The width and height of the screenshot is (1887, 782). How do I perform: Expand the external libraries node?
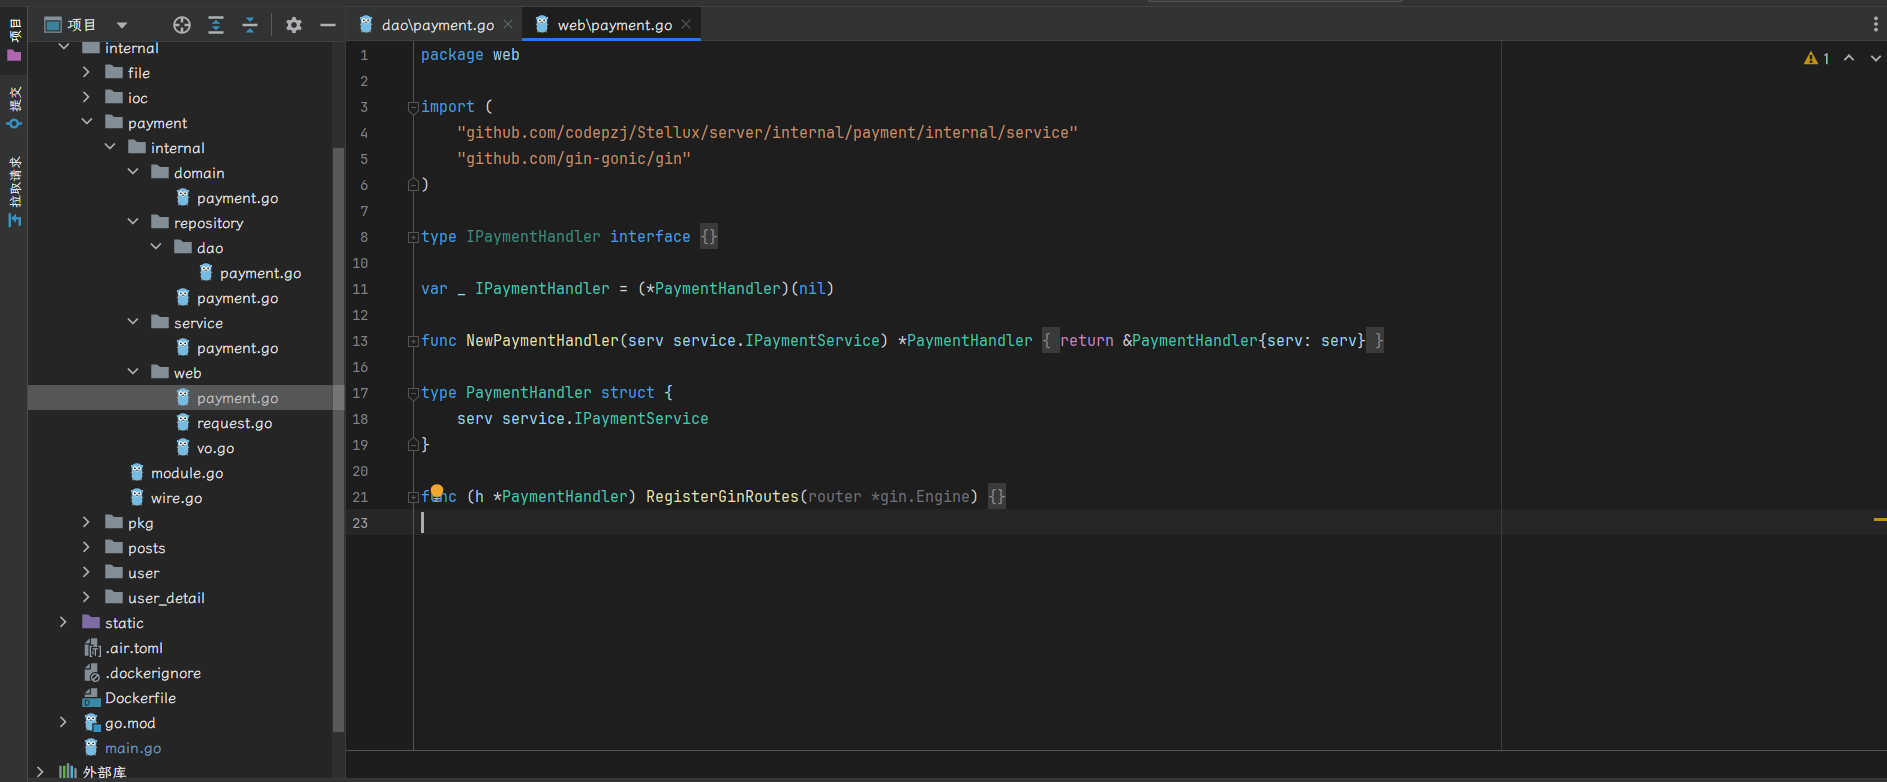(x=41, y=772)
